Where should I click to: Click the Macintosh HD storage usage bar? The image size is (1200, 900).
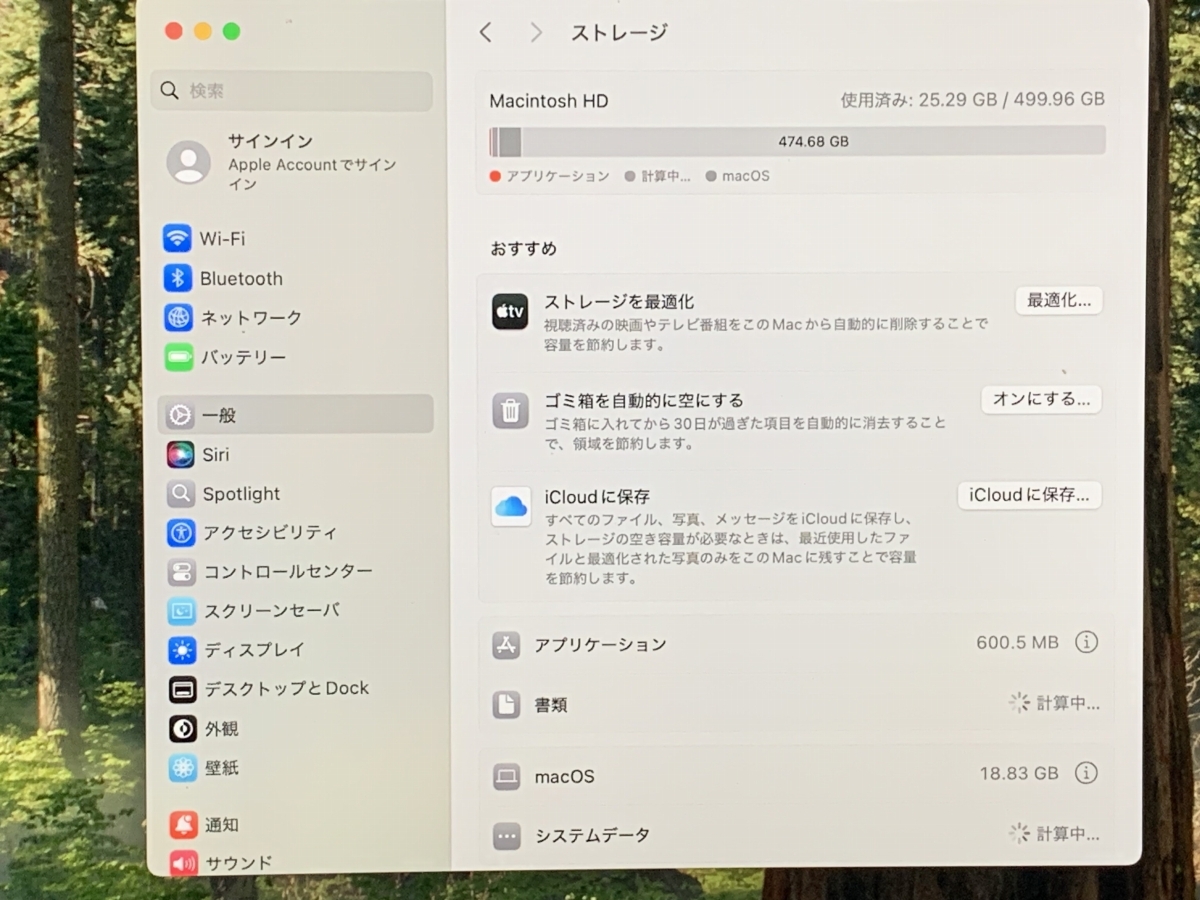(795, 141)
